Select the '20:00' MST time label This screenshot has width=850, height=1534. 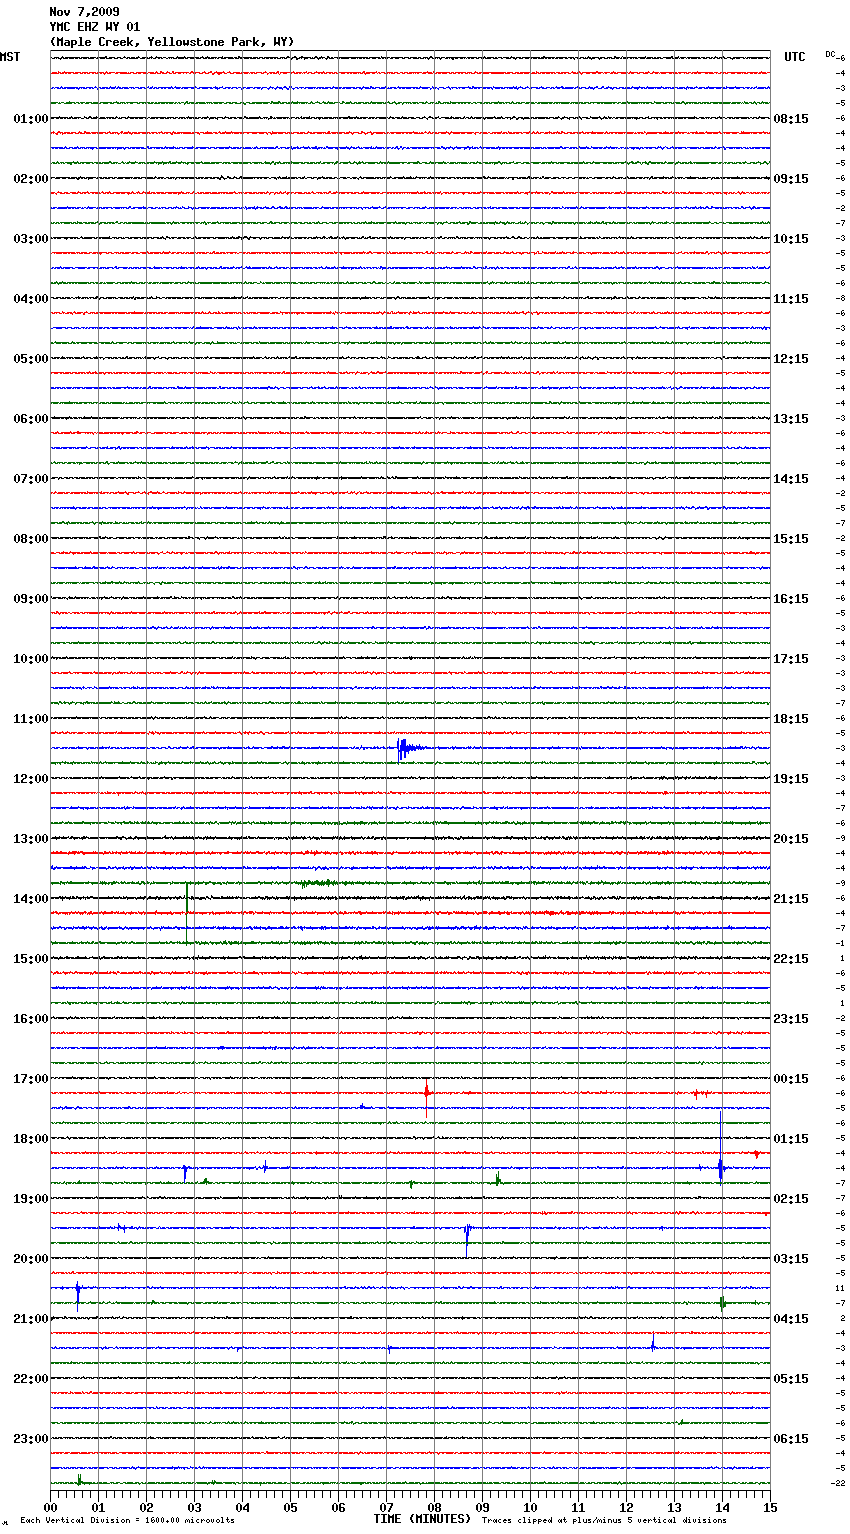[x=31, y=1259]
